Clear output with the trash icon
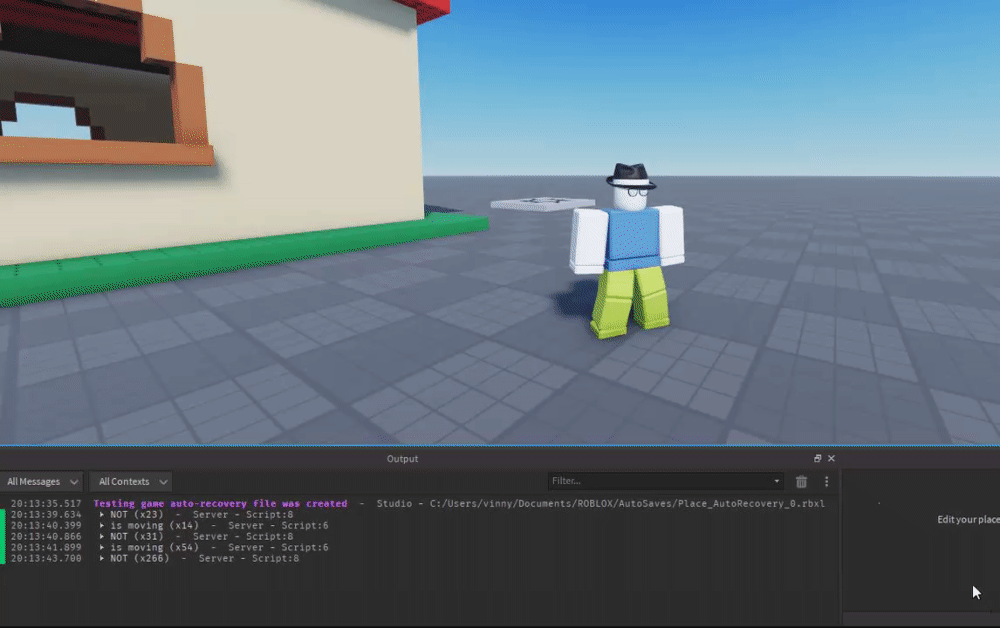Viewport: 1000px width, 628px height. pos(801,481)
